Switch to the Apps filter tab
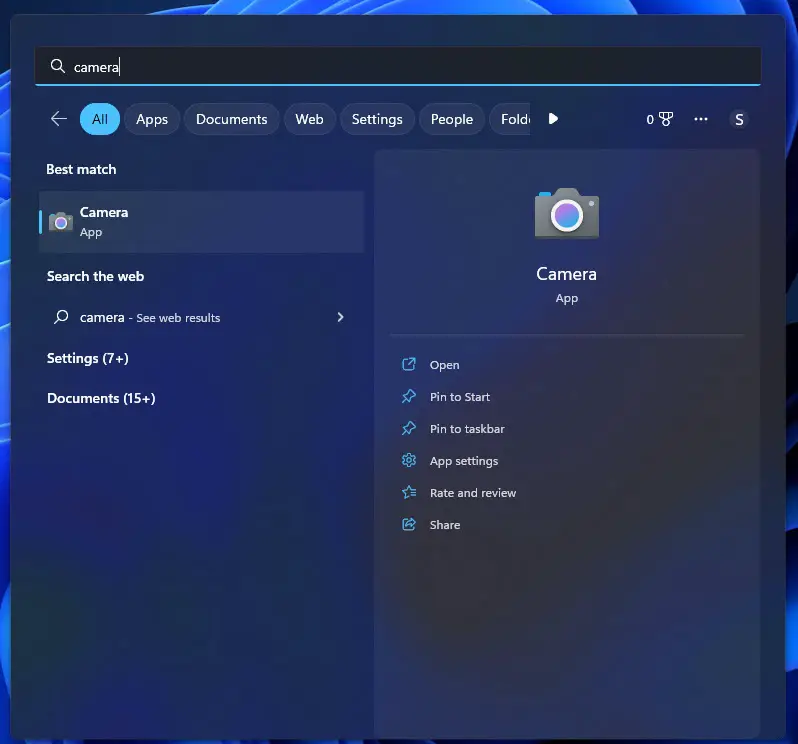This screenshot has width=798, height=744. [152, 119]
